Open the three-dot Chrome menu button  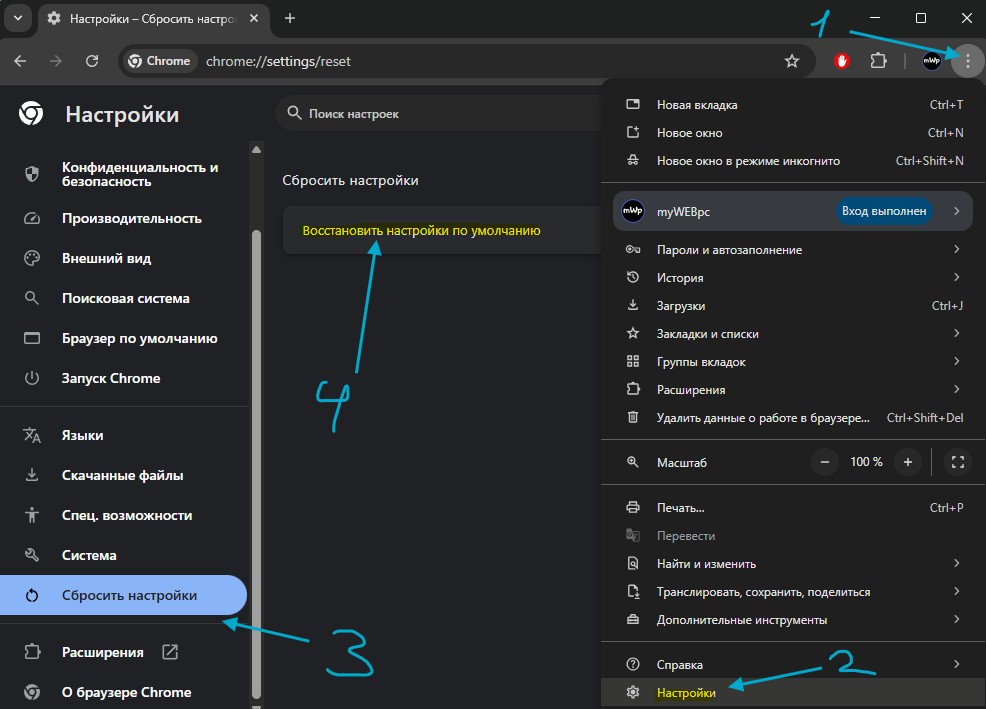(967, 61)
